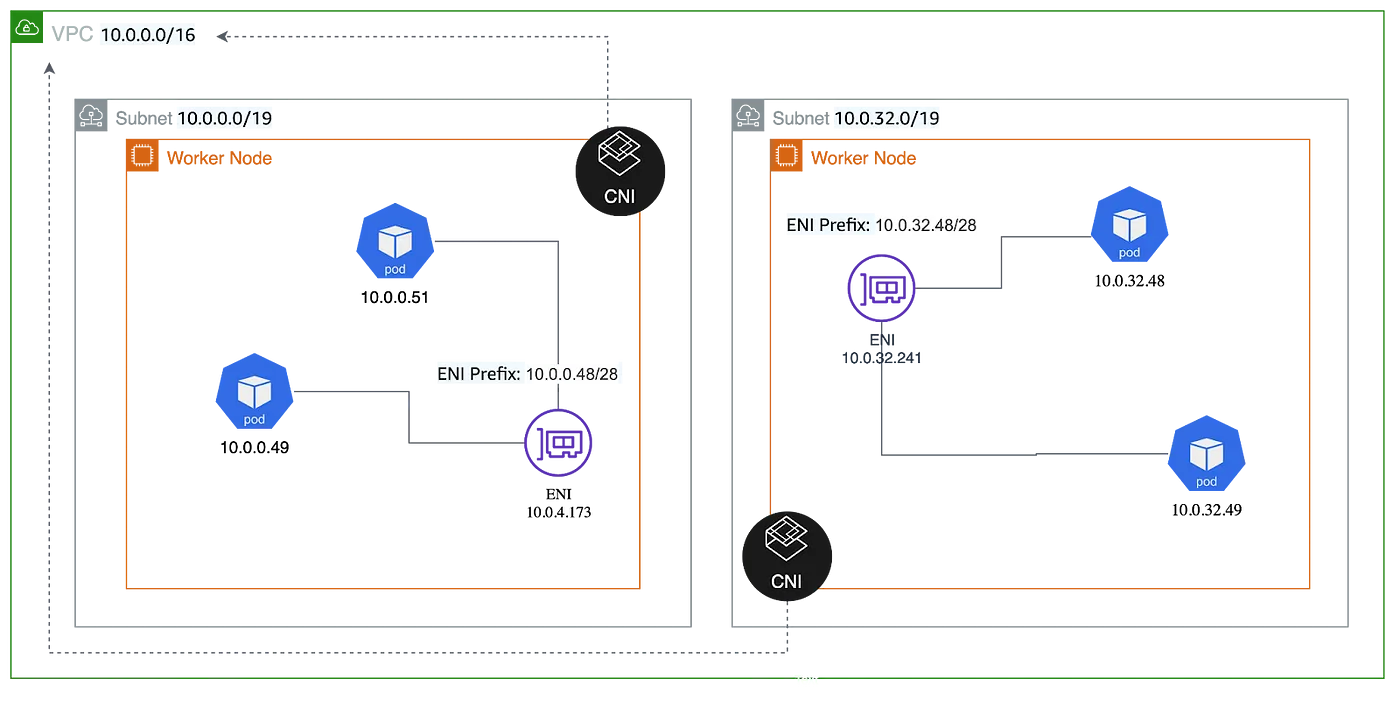
Task: Select the VPC CIDR label 10.0.0.0/16
Action: pyautogui.click(x=150, y=37)
